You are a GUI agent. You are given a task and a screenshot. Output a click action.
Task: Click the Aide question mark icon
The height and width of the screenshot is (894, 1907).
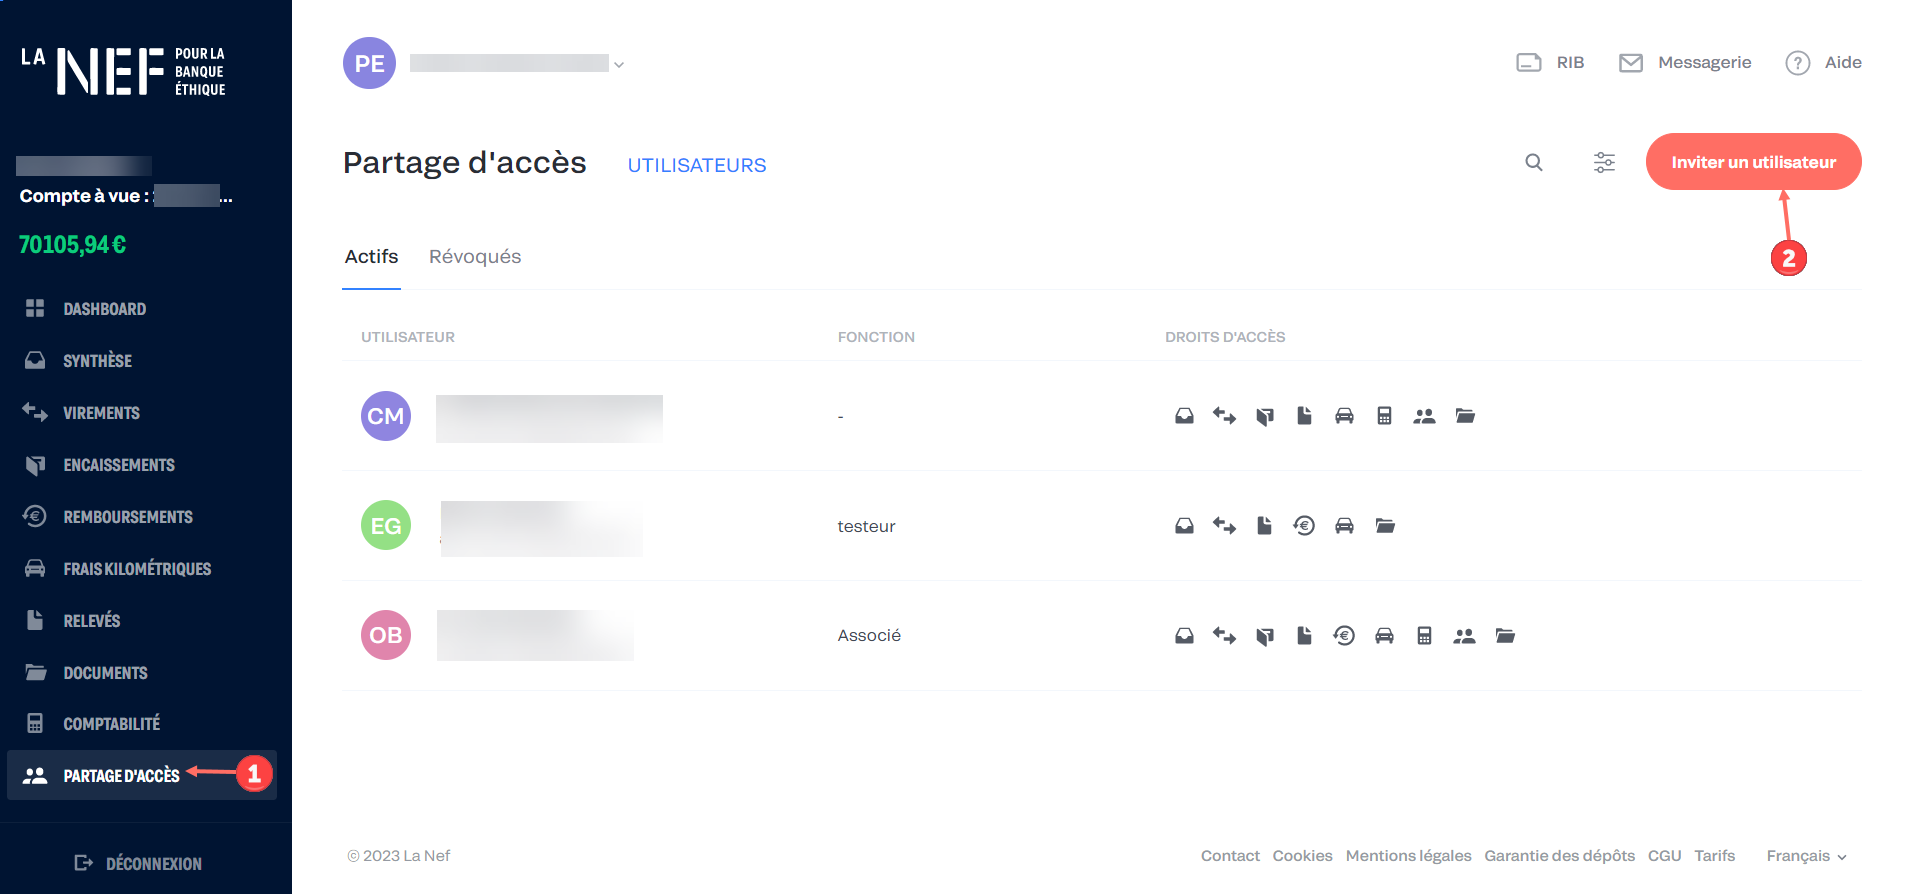click(1797, 63)
